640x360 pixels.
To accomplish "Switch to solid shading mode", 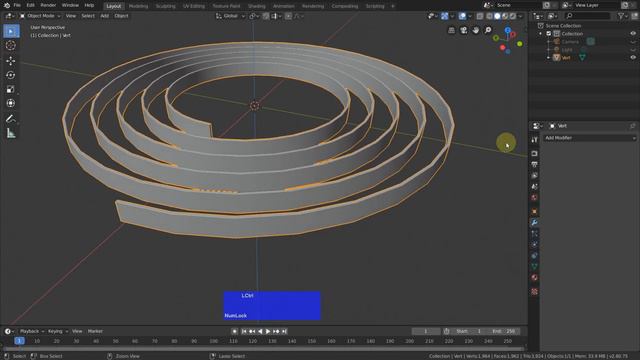I will [x=497, y=16].
